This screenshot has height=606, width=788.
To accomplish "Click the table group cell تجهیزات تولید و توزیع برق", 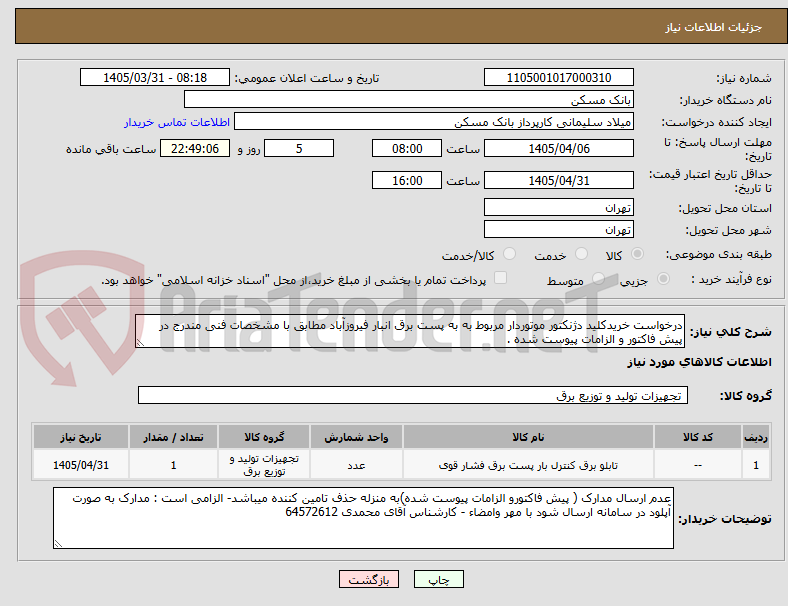I will click(264, 465).
